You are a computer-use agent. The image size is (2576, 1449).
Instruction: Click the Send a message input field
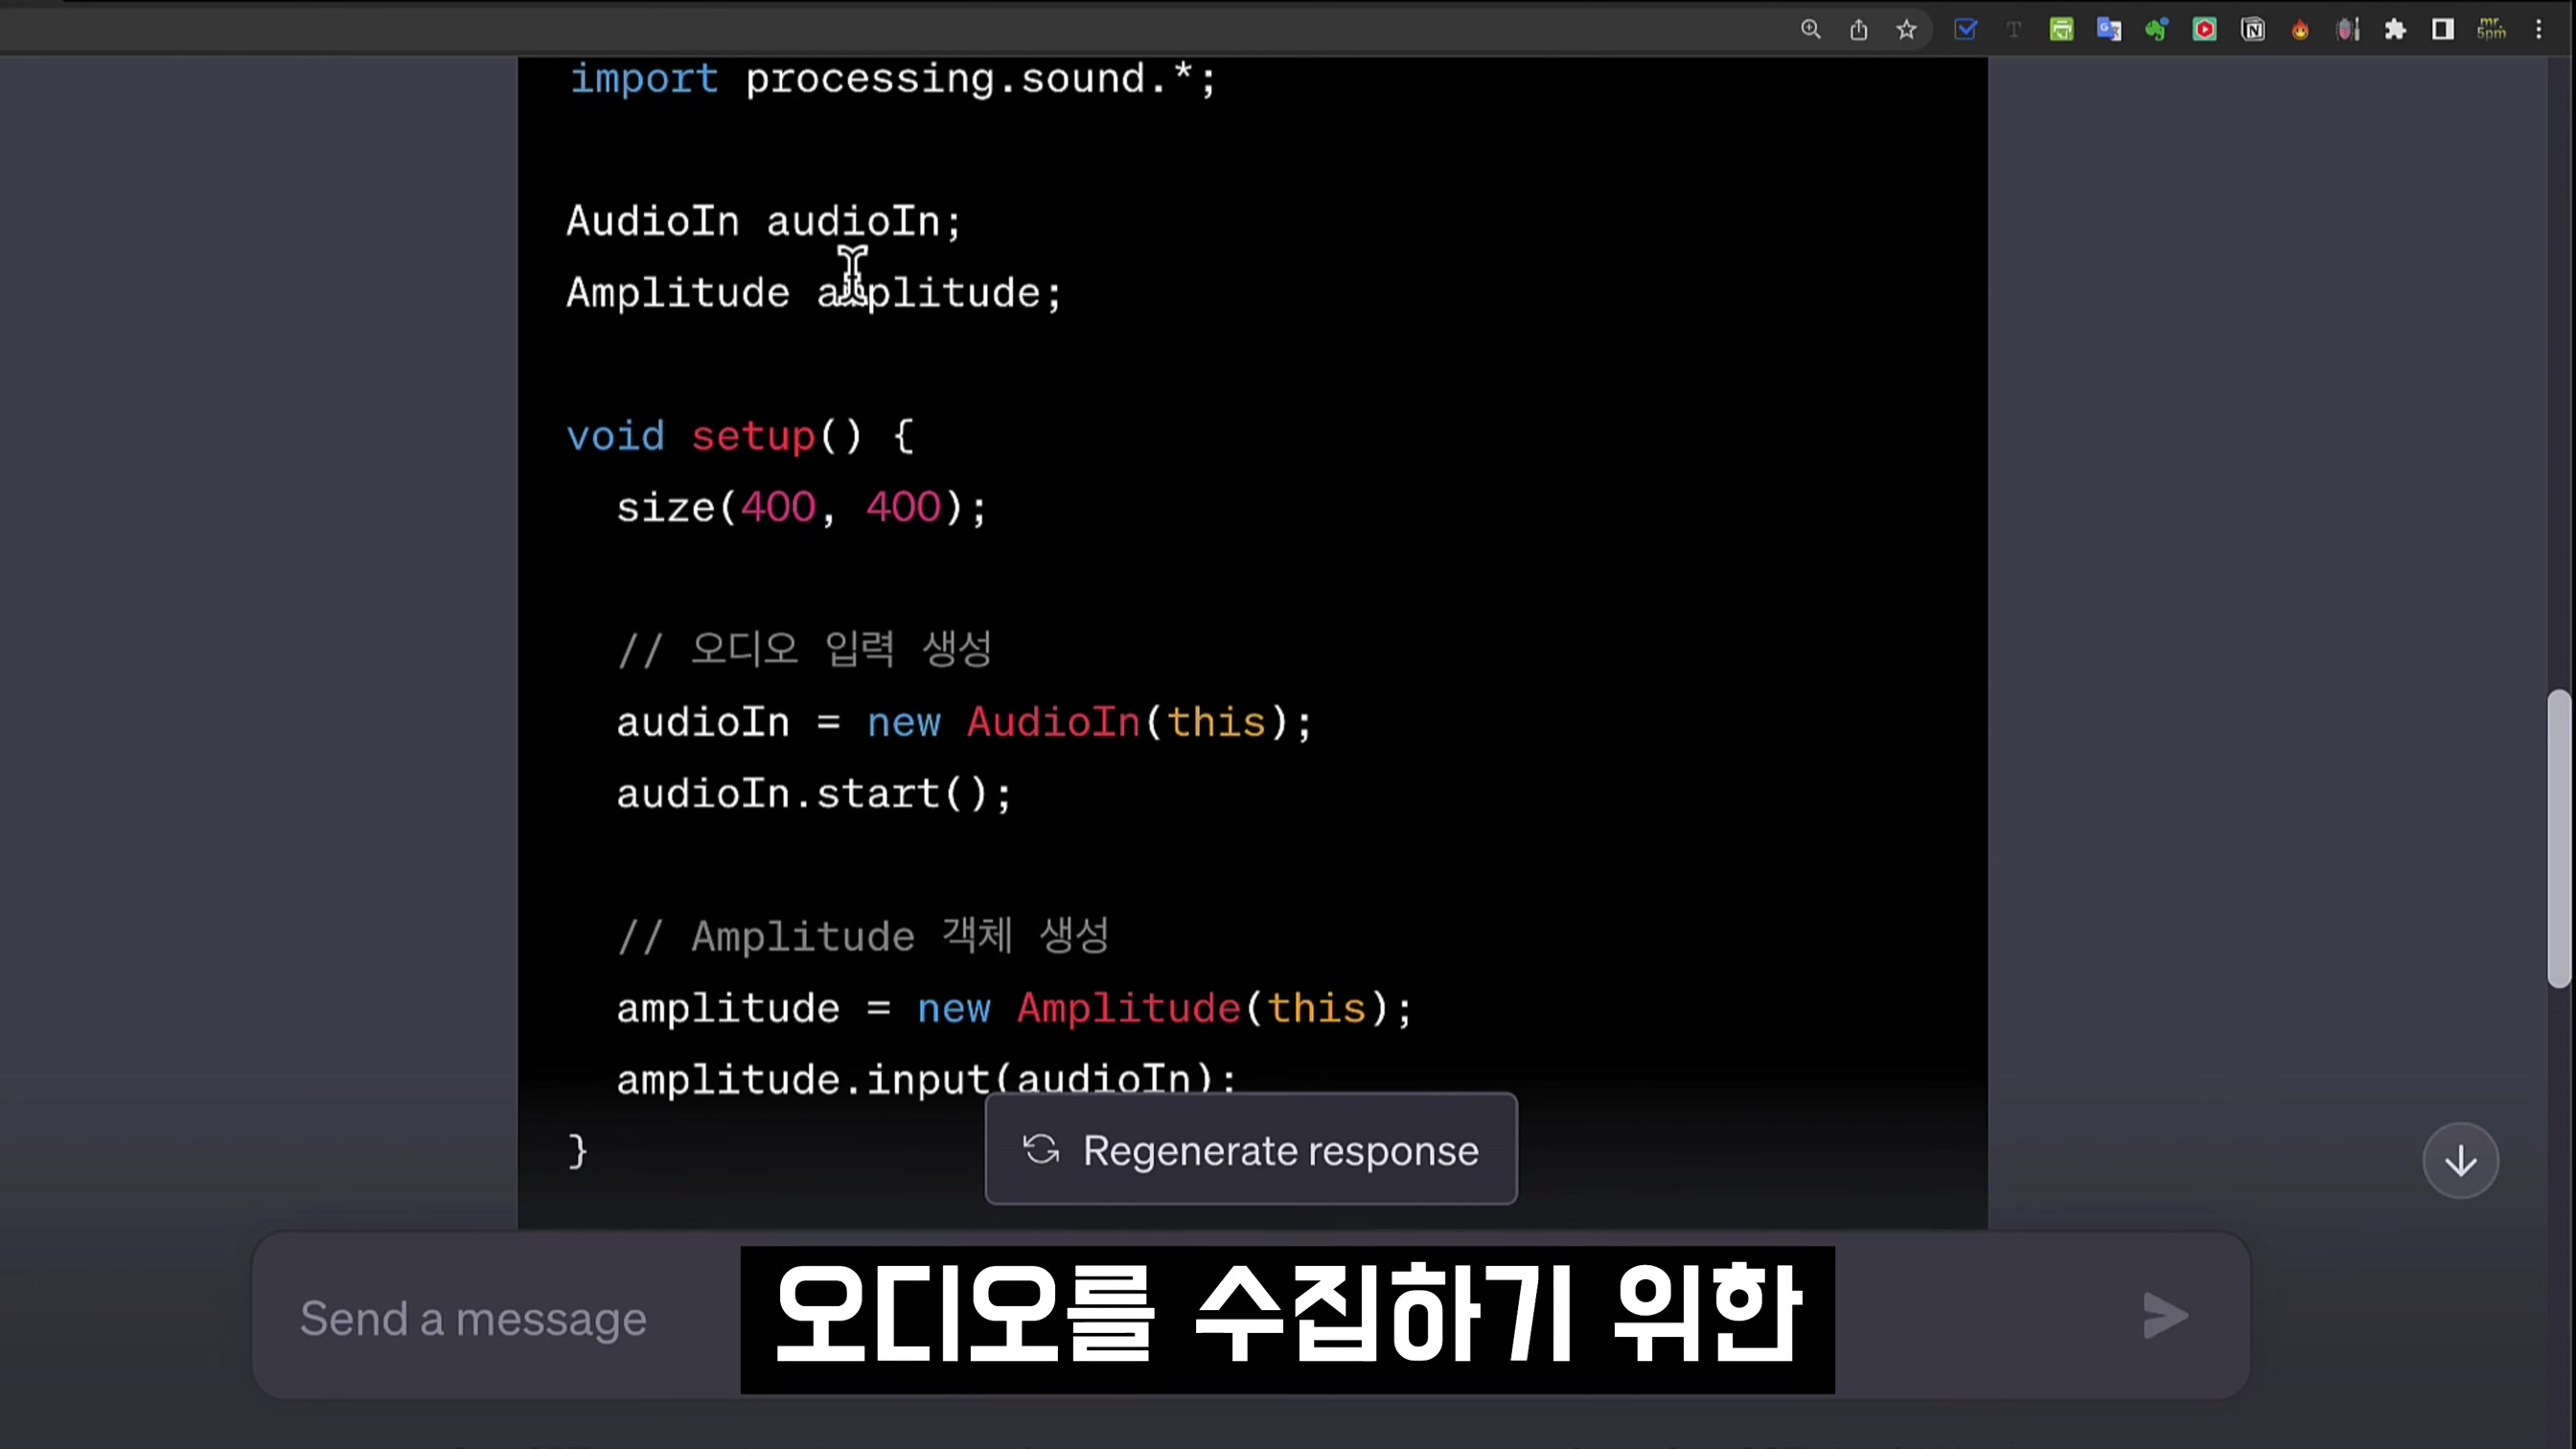1251,1316
